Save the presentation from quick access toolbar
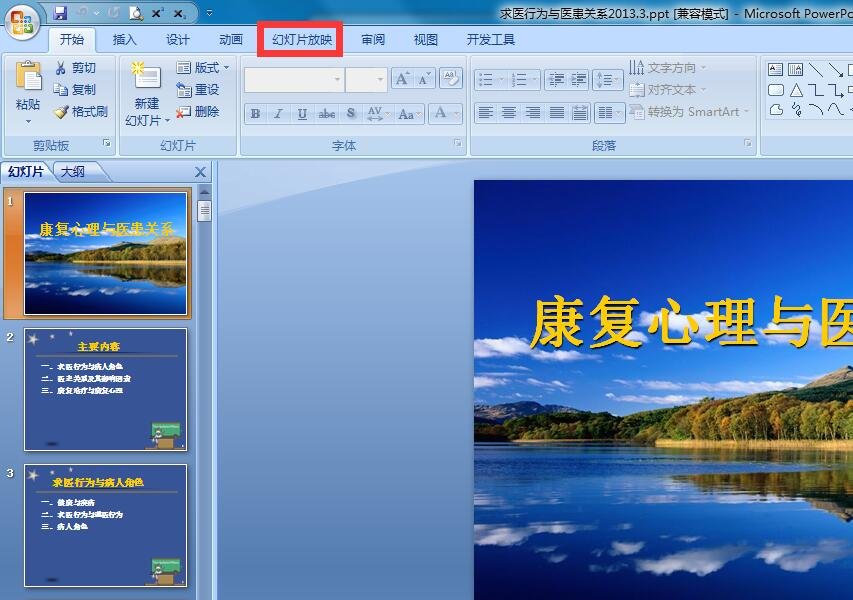Viewport: 853px width, 600px height. coord(60,13)
